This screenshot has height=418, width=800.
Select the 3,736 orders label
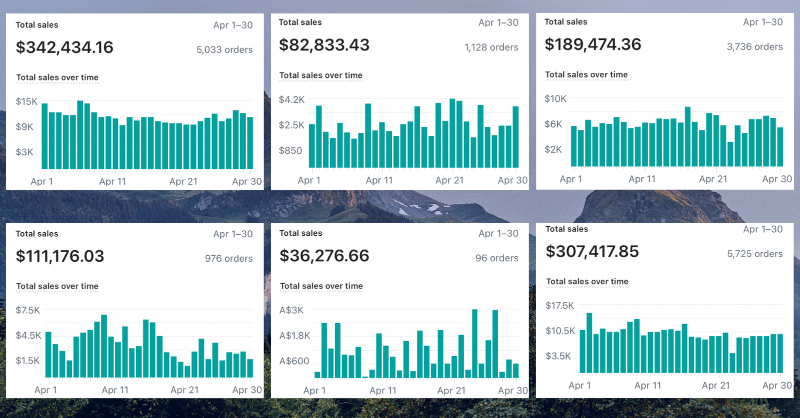[755, 46]
